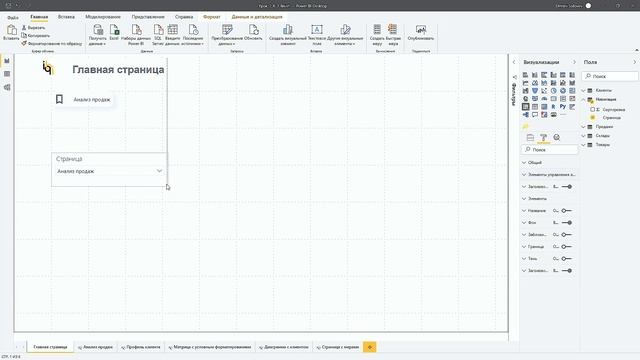Select the donut chart visual icon
The image size is (640, 360).
point(563,91)
